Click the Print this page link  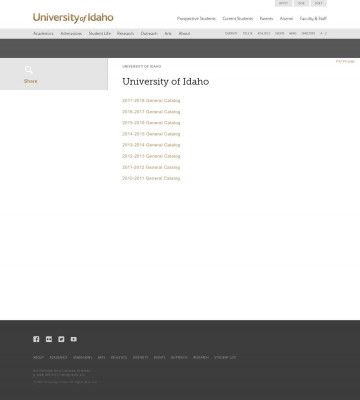tap(345, 61)
